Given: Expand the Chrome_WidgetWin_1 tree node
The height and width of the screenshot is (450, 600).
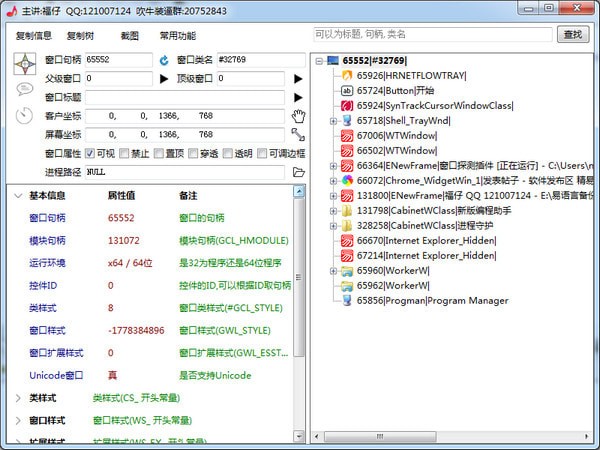Looking at the screenshot, I should point(333,181).
